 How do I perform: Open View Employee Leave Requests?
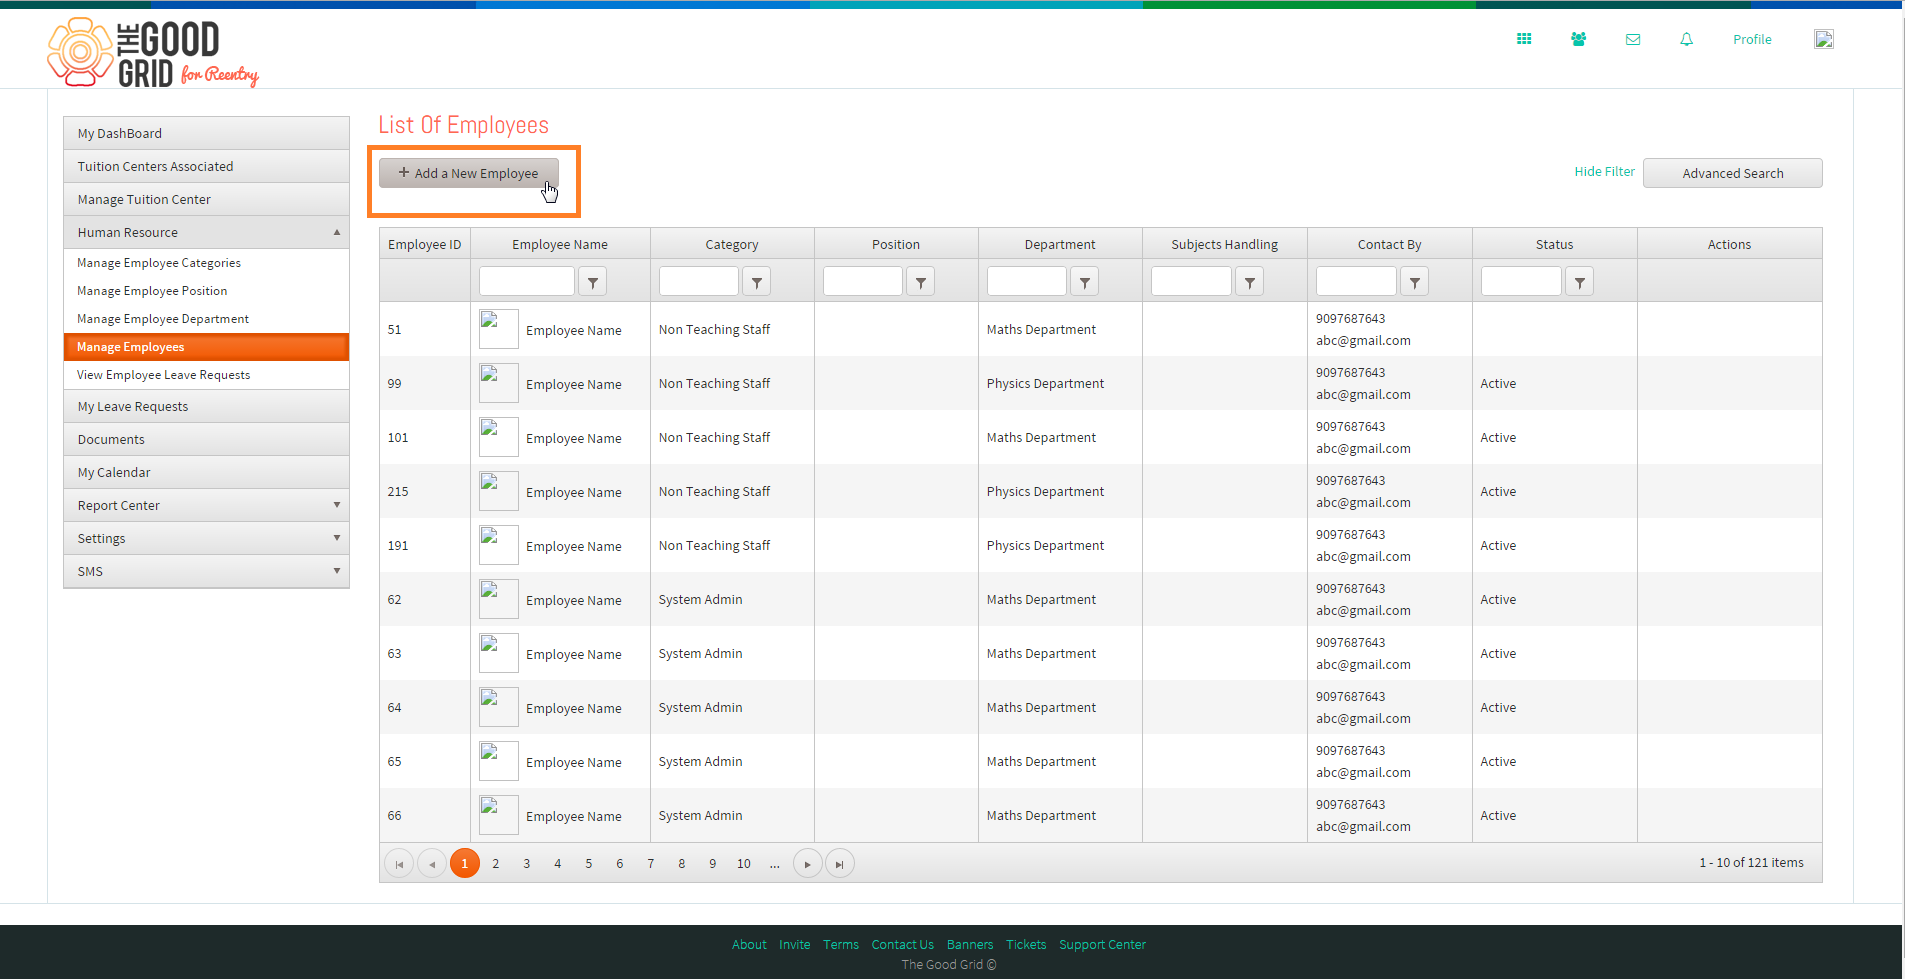206,375
